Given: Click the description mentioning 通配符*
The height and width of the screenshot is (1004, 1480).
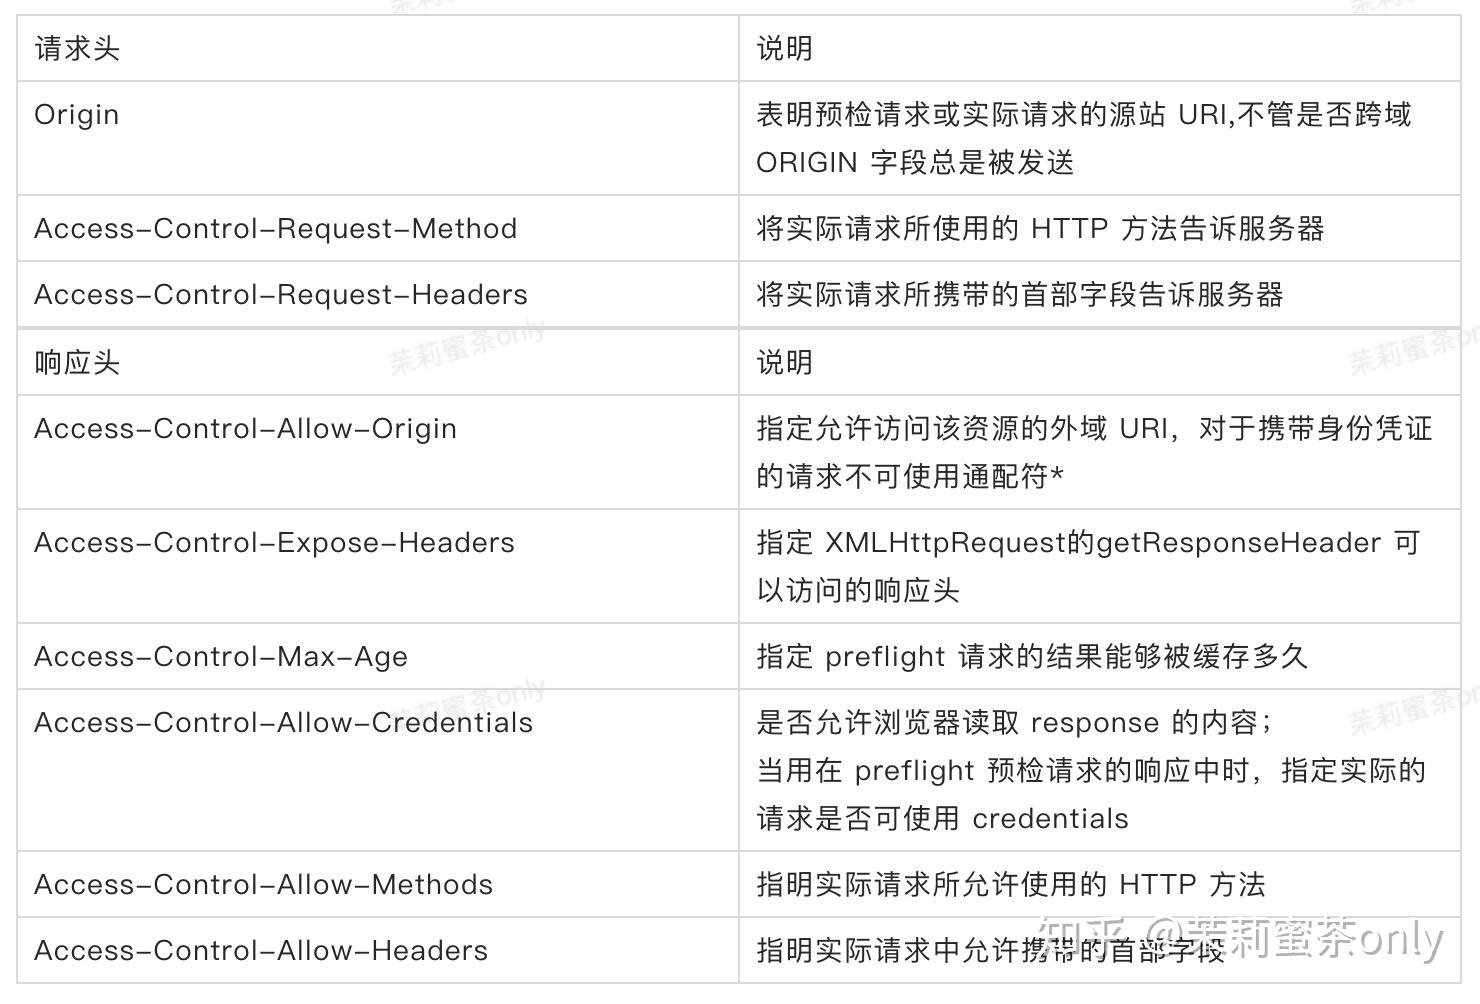Looking at the screenshot, I should point(1095,452).
